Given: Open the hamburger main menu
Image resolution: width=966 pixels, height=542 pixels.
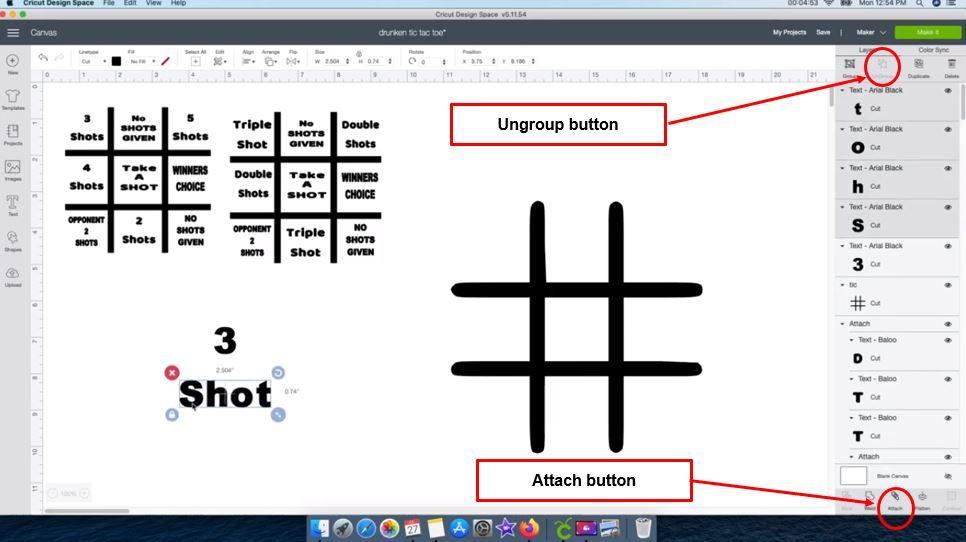Looking at the screenshot, I should click(13, 33).
